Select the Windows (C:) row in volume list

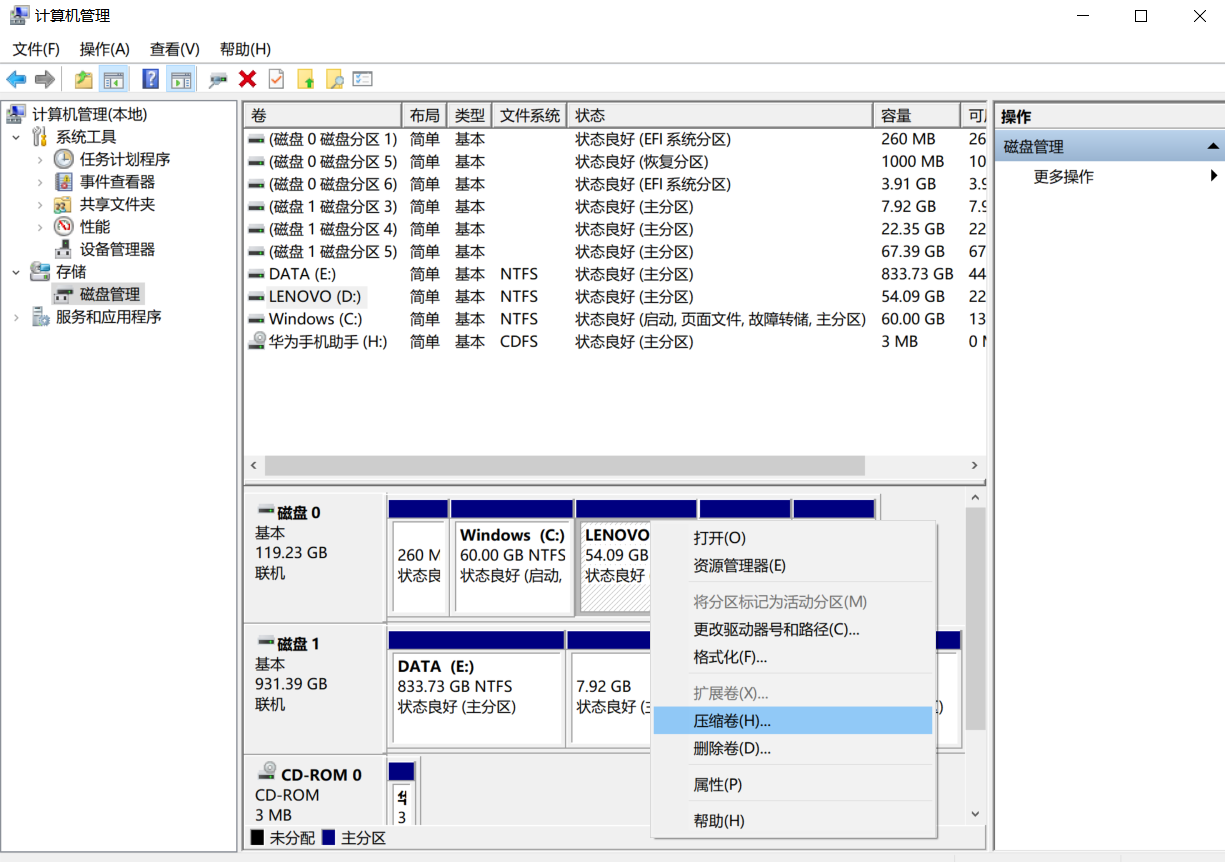[615, 319]
